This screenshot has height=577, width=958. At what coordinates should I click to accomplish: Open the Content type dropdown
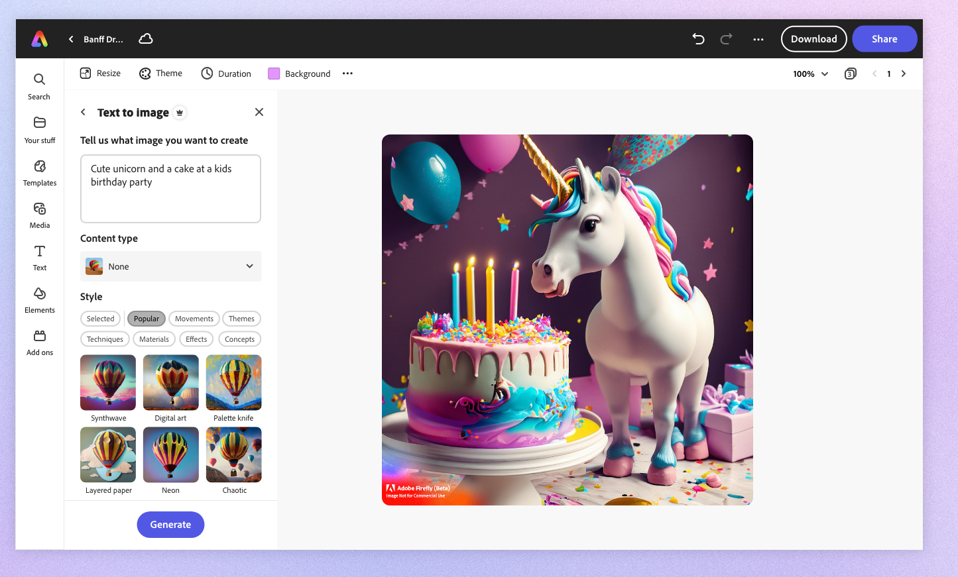pos(170,266)
